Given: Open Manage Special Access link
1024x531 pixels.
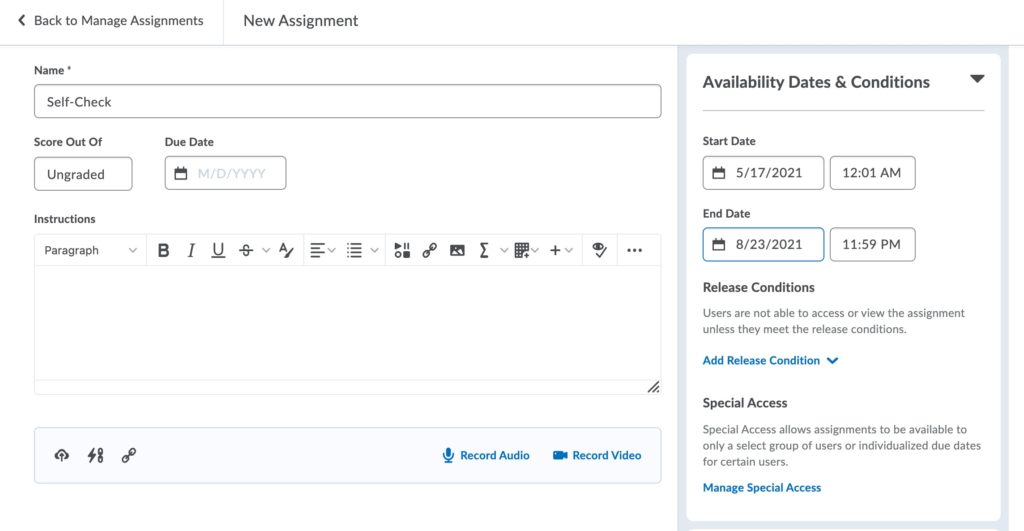Looking at the screenshot, I should pyautogui.click(x=762, y=488).
